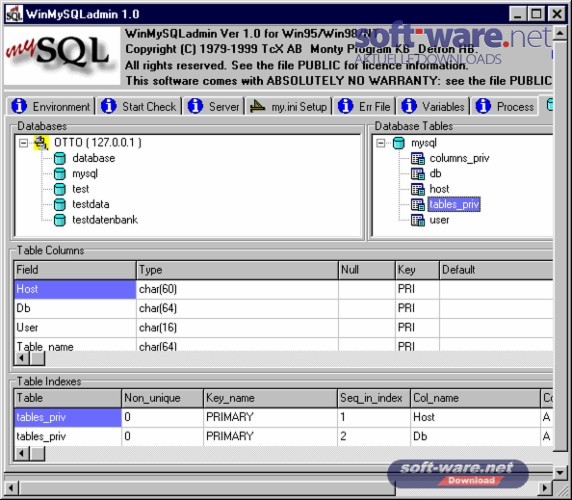
Task: Click the table icon beside columns_priv
Action: tap(418, 158)
